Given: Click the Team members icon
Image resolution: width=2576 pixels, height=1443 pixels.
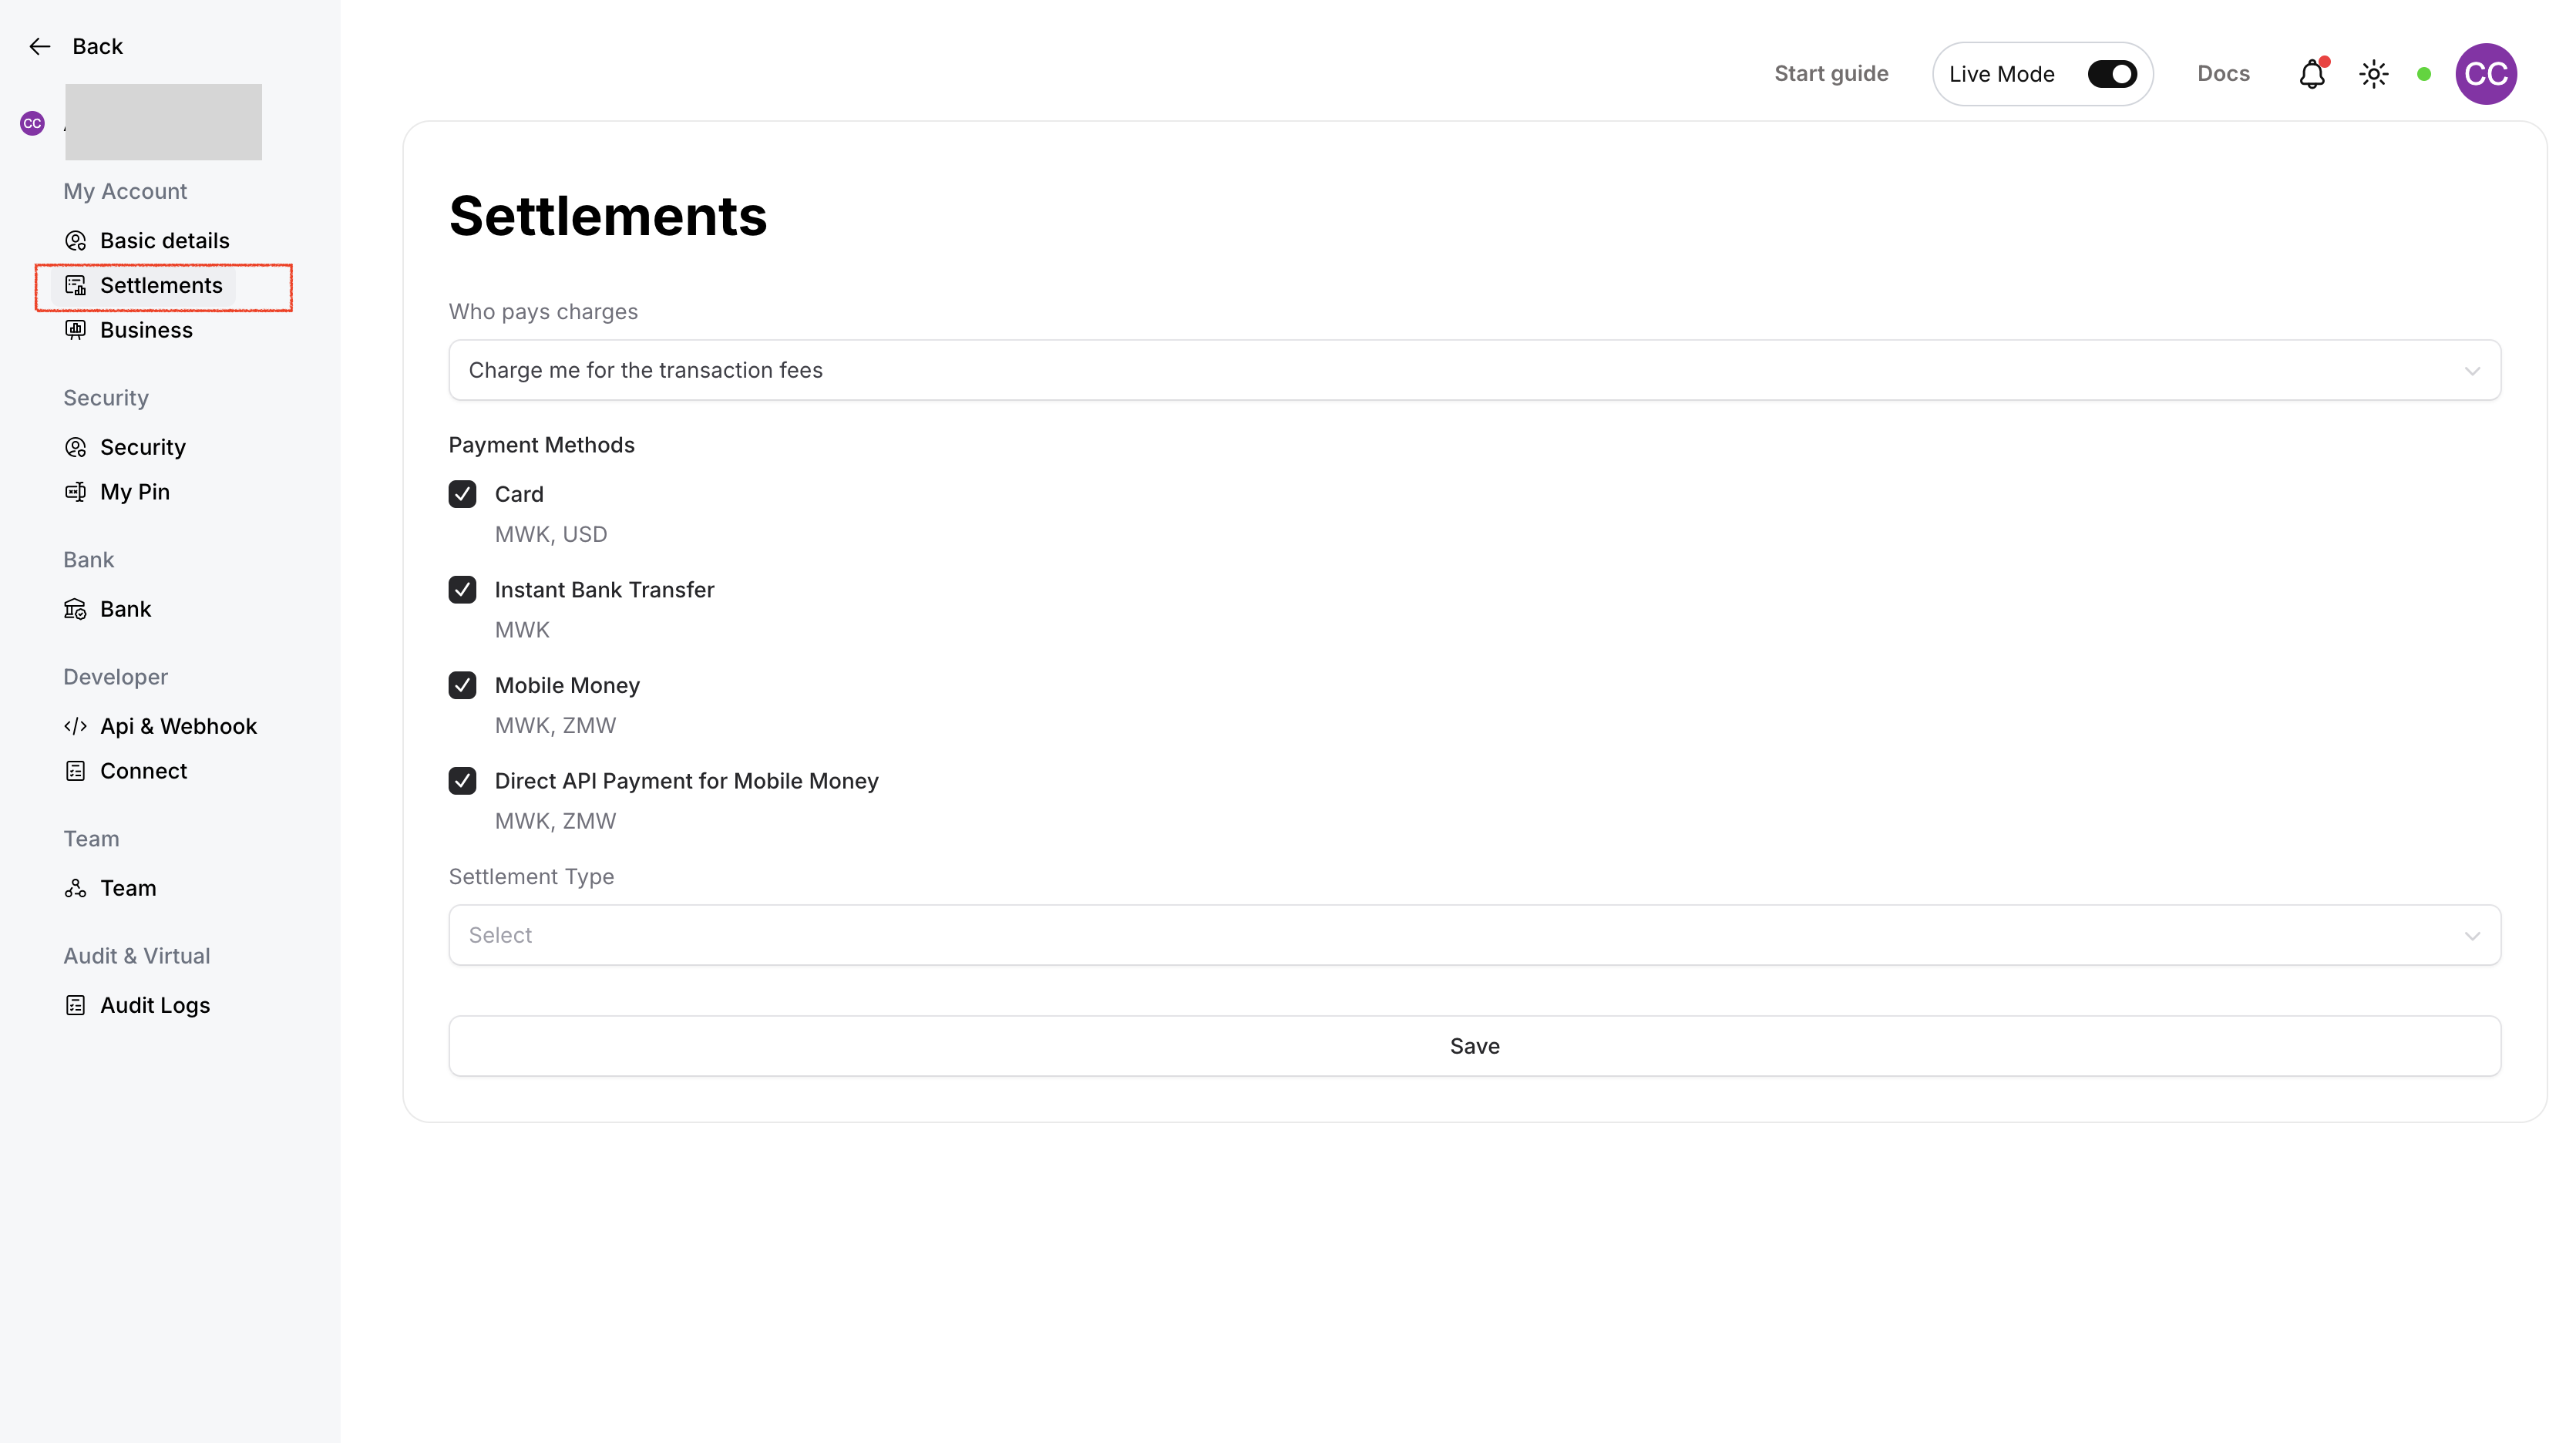Looking at the screenshot, I should tap(75, 888).
